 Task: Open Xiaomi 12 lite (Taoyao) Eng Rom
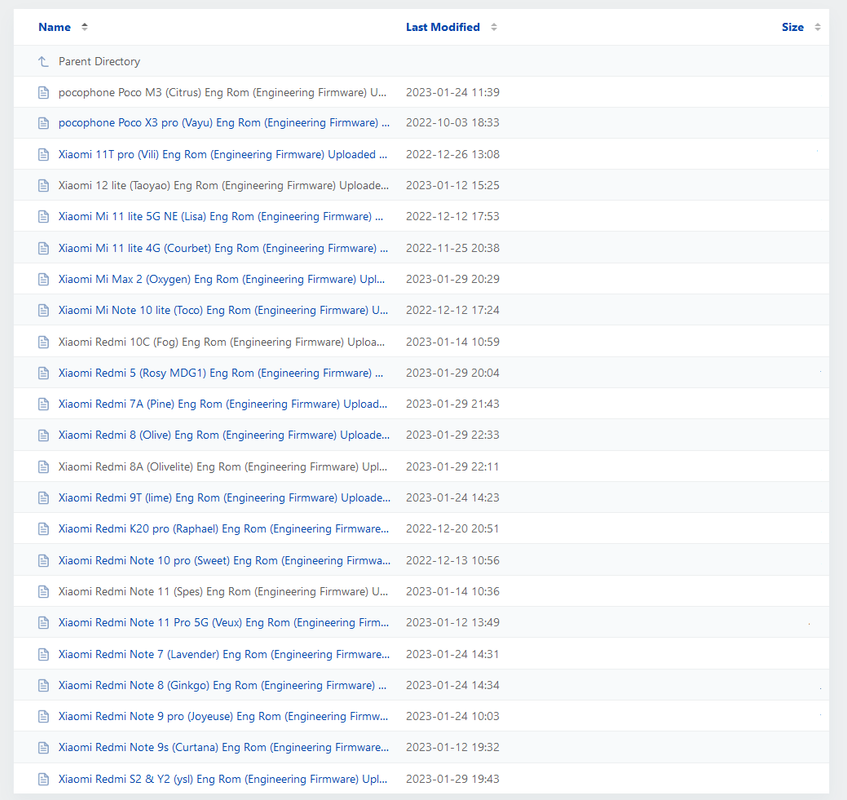pyautogui.click(x=224, y=185)
